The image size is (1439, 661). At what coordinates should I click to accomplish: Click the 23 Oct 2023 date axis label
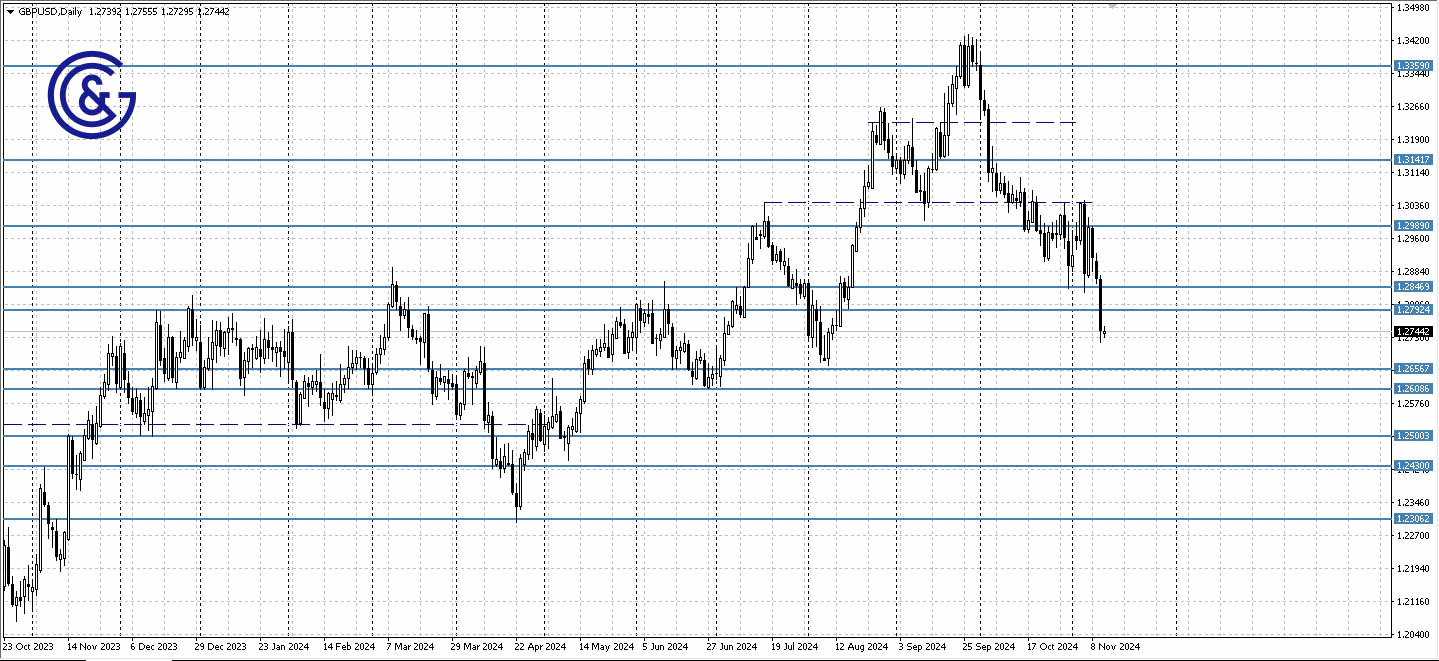coord(28,646)
